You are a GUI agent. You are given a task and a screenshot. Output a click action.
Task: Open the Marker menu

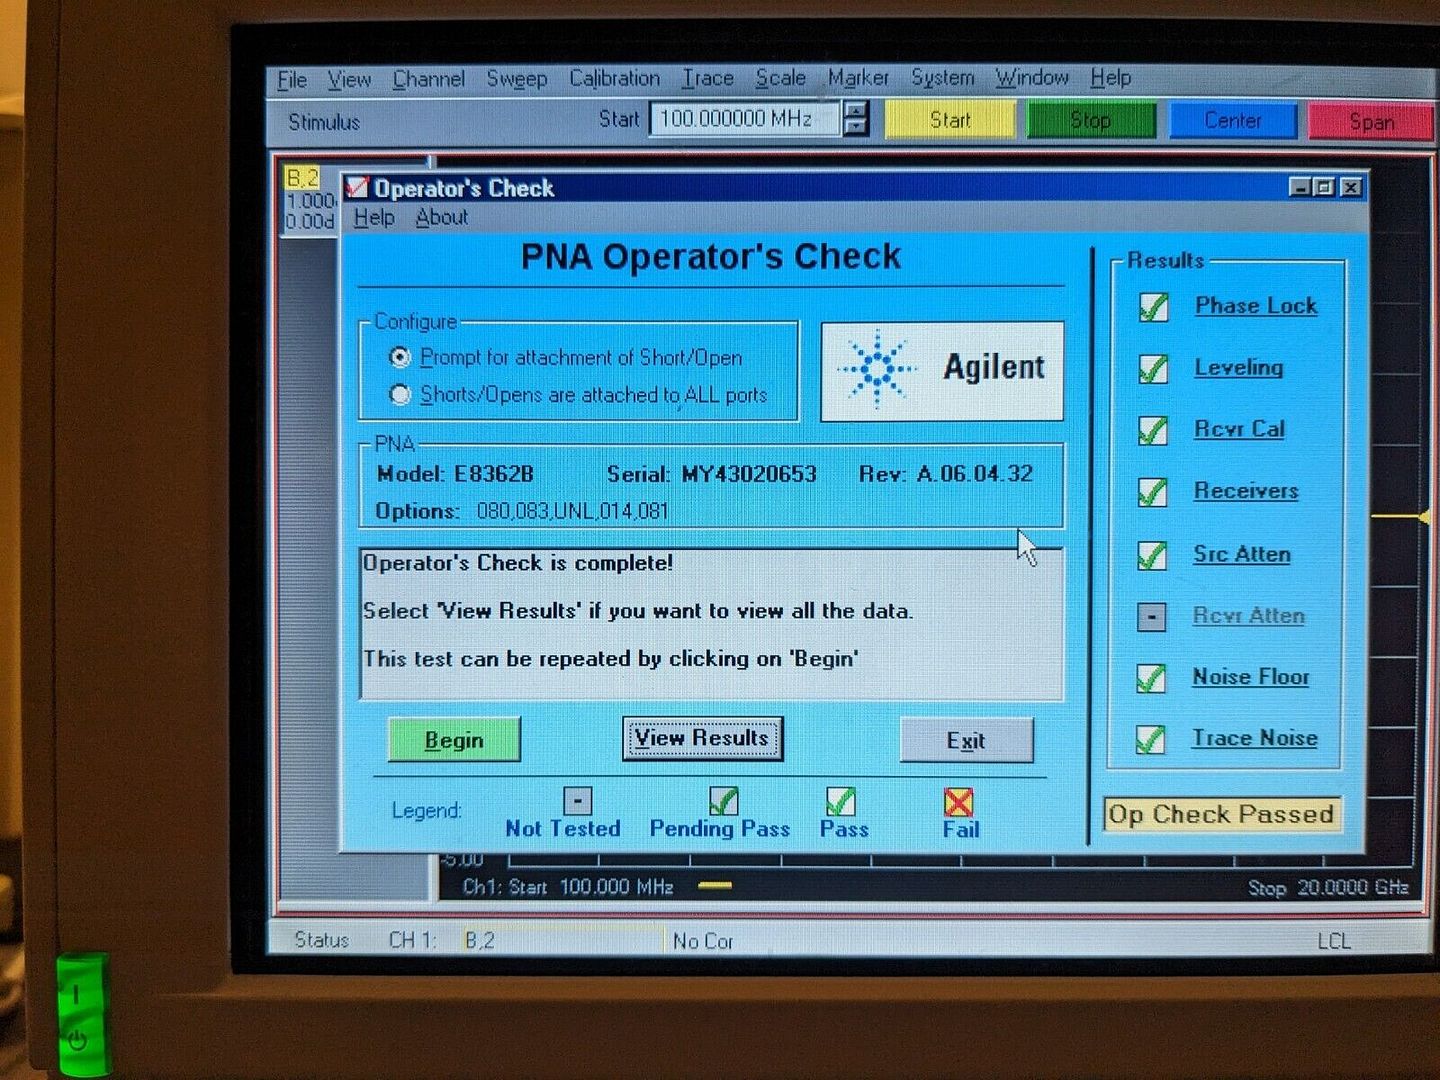[857, 78]
